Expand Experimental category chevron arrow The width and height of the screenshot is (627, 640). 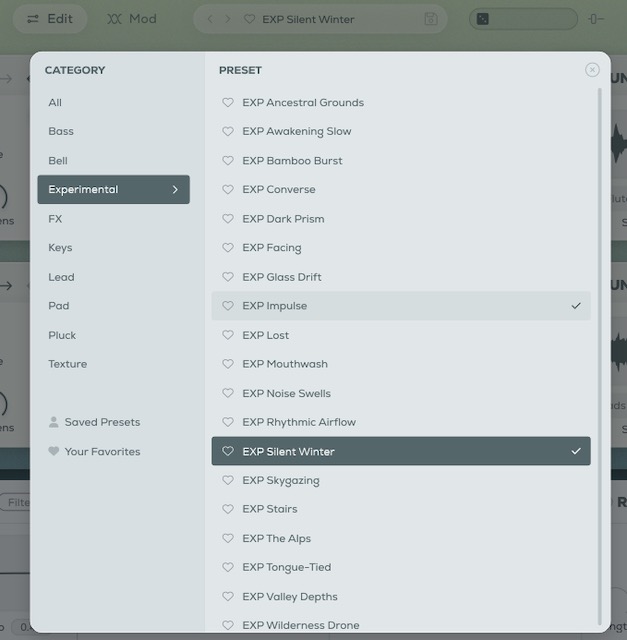click(175, 190)
